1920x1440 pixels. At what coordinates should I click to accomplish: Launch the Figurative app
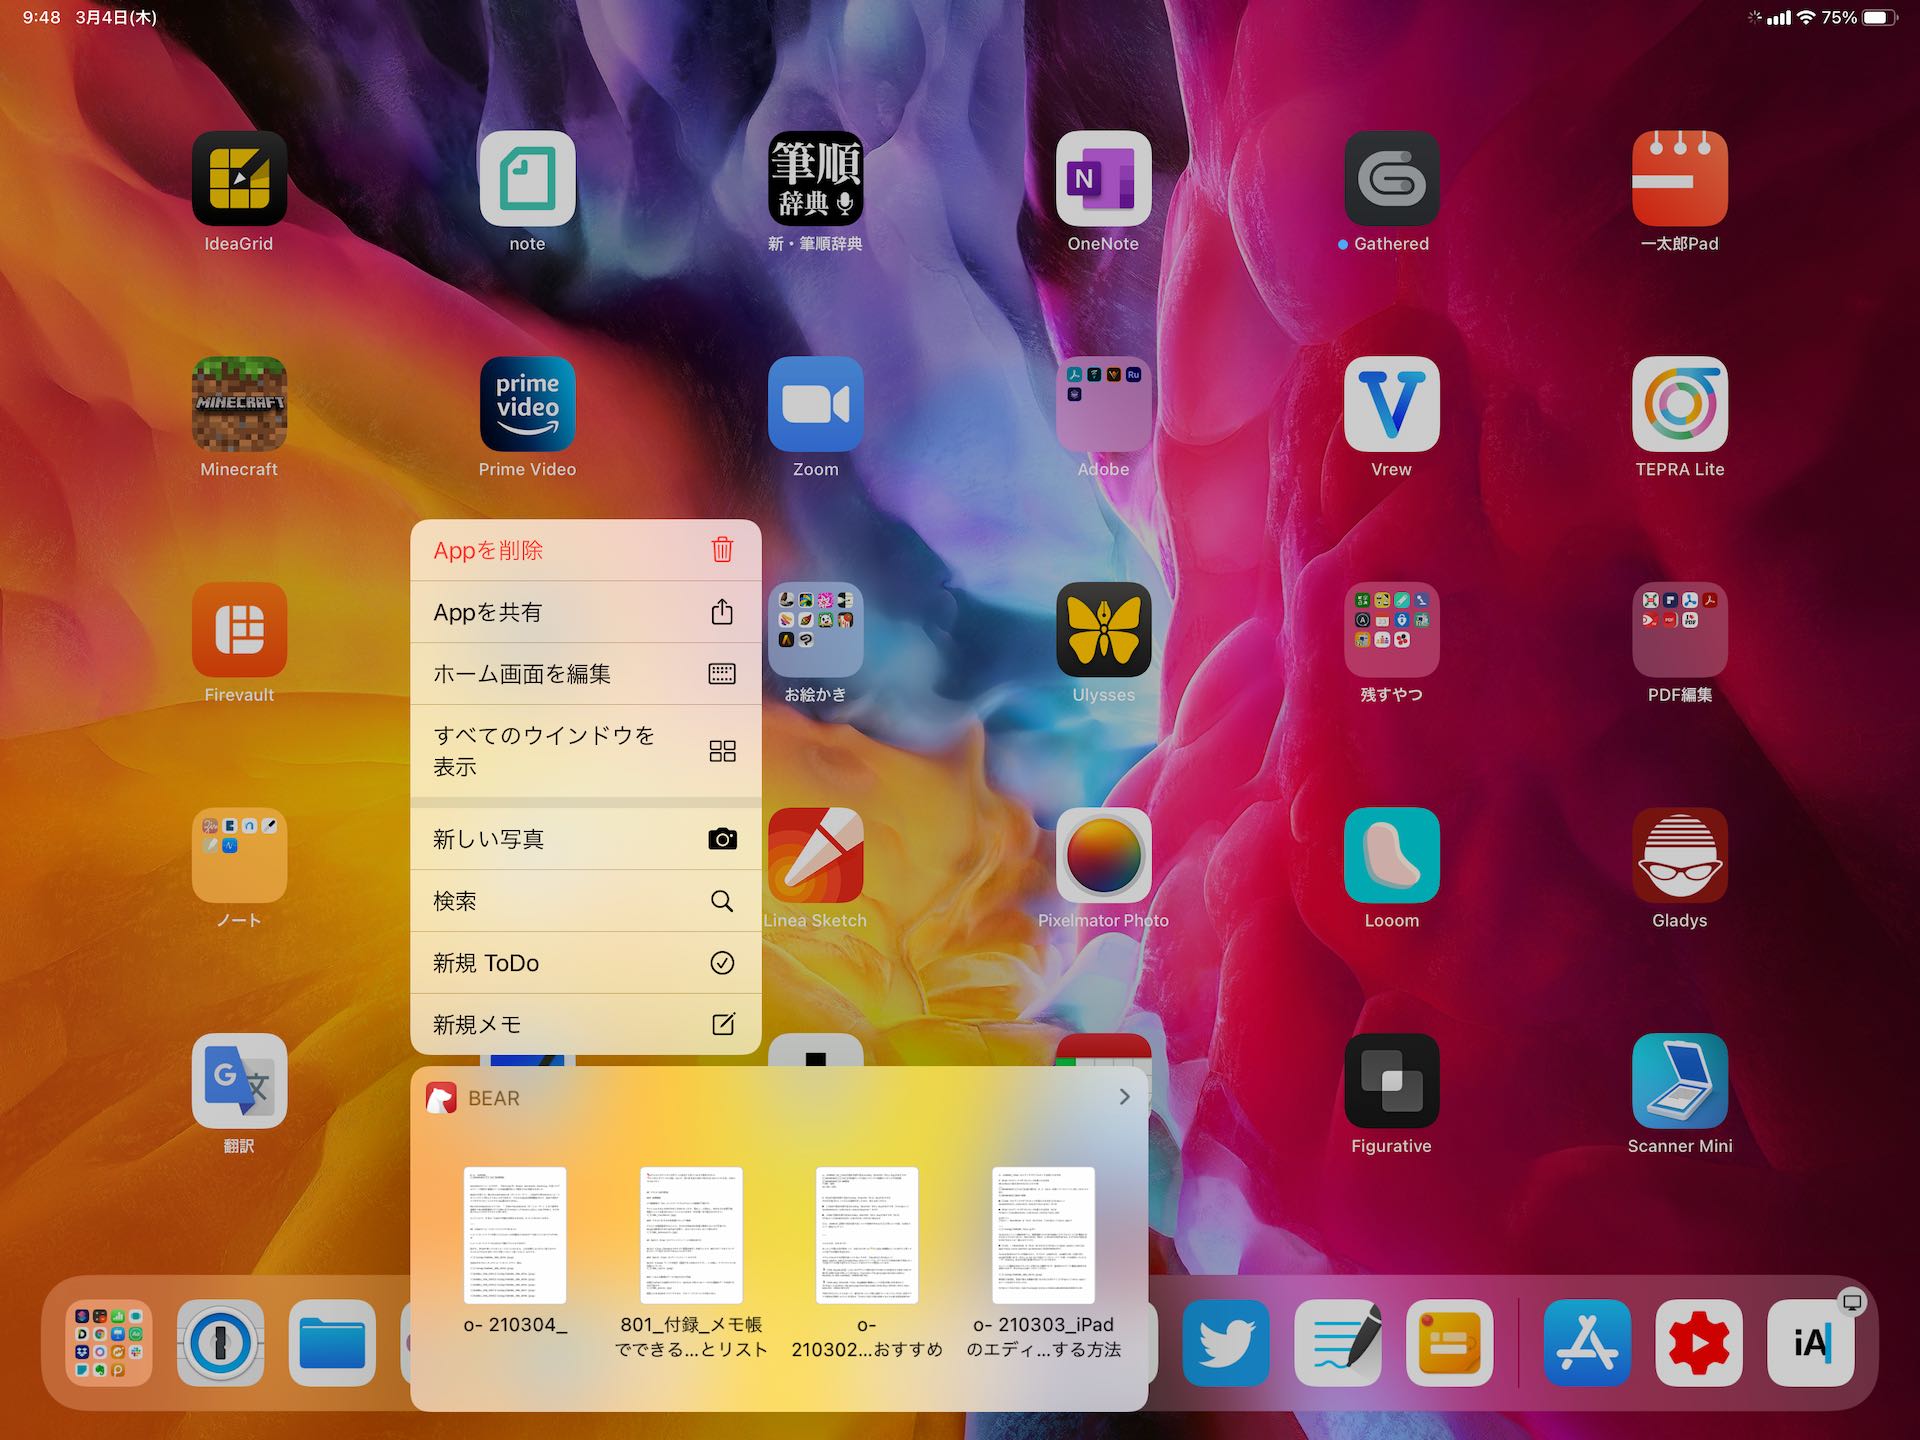click(1391, 1081)
